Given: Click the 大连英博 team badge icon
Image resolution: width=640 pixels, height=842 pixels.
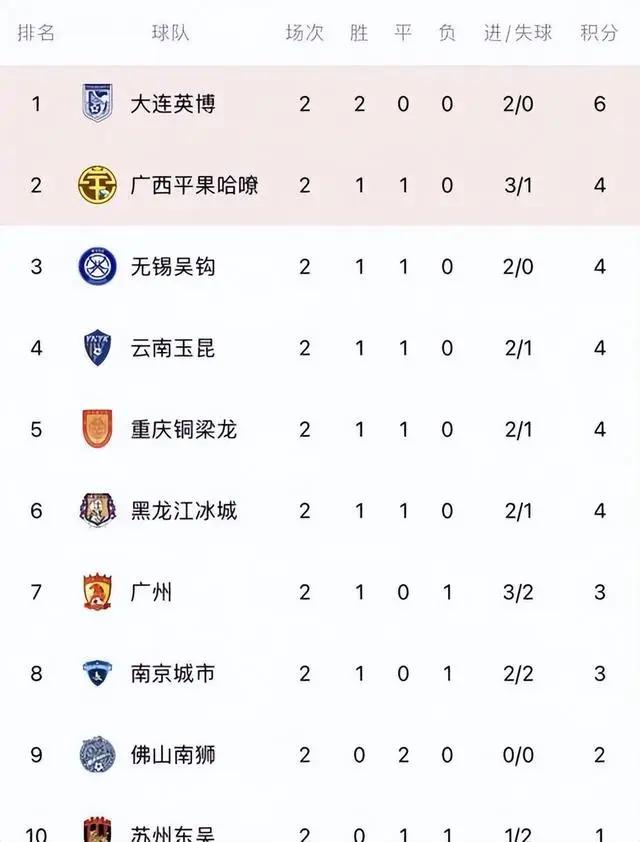Looking at the screenshot, I should pos(97,103).
